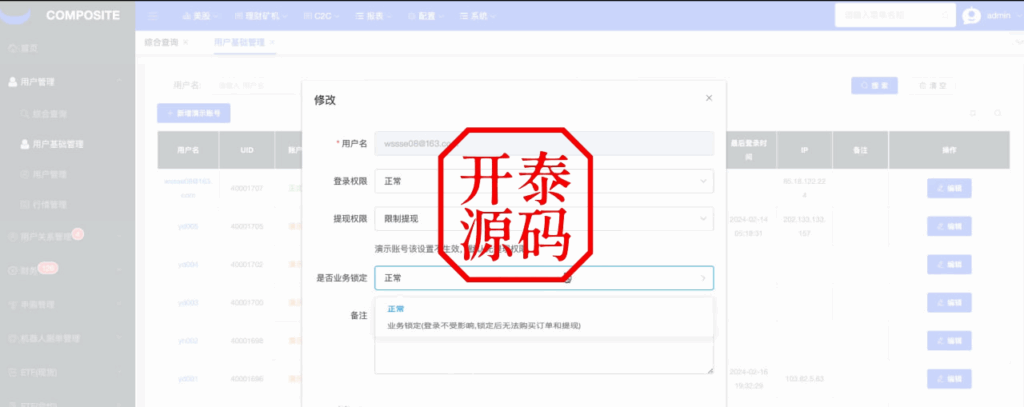Click the COMPOSITE logo
The width and height of the screenshot is (1024, 407).
[83, 15]
